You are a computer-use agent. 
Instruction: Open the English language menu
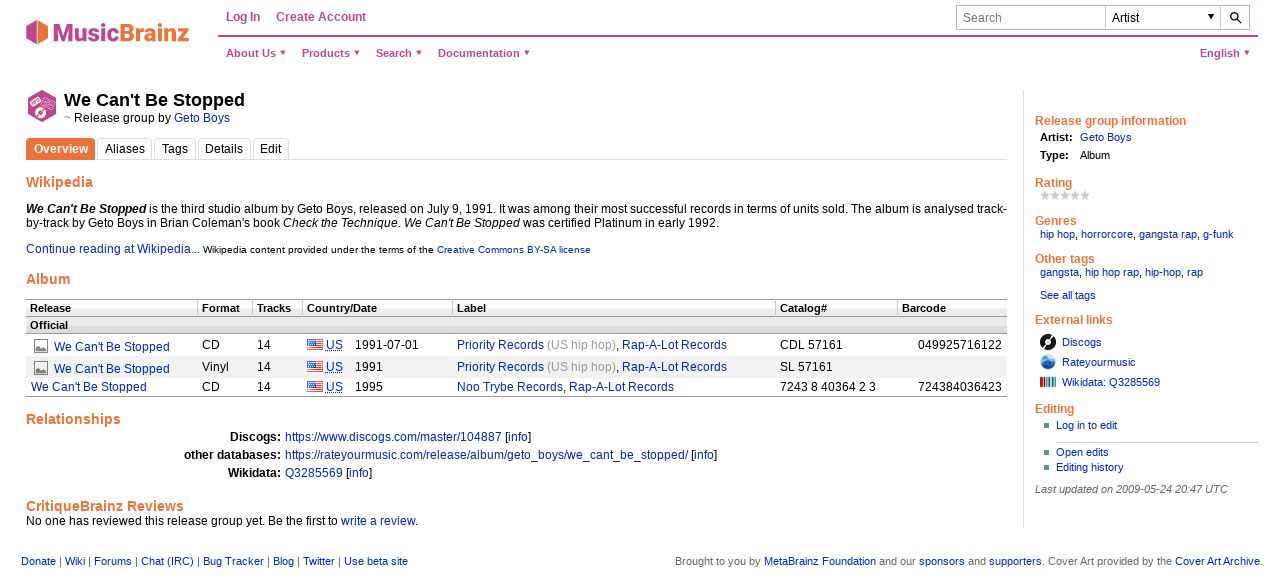click(x=1225, y=53)
